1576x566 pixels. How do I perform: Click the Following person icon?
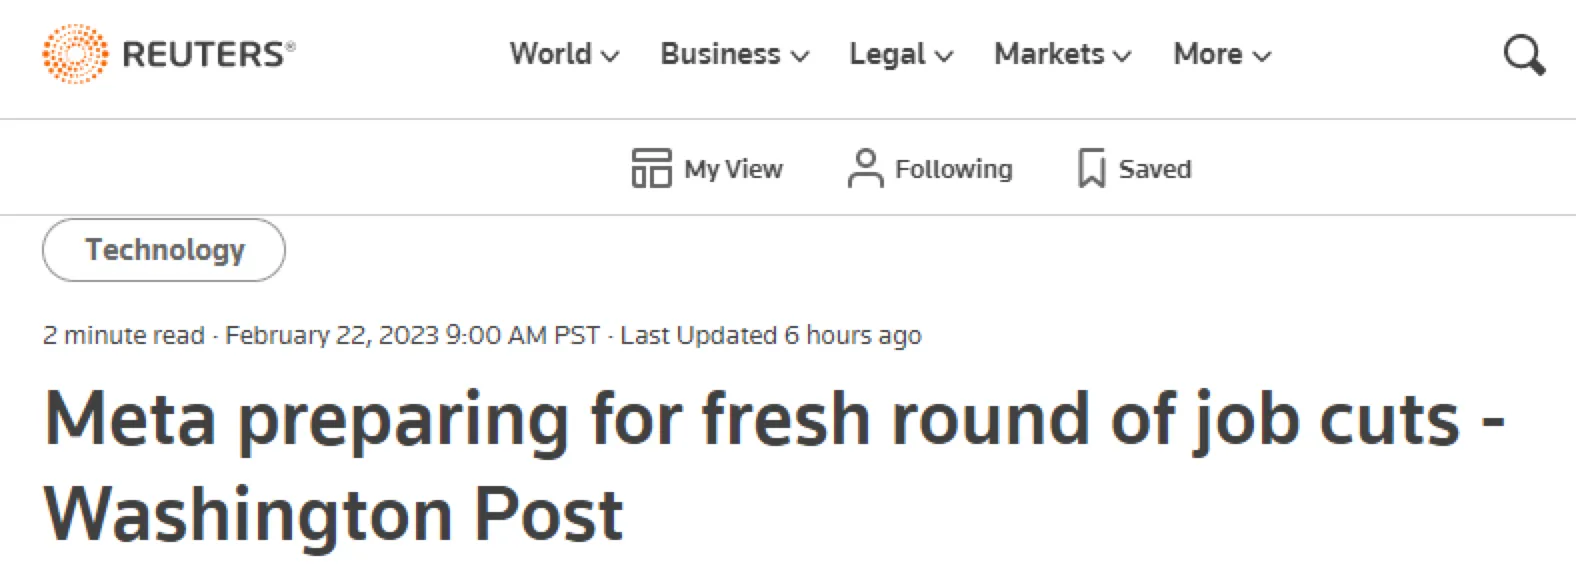click(865, 168)
